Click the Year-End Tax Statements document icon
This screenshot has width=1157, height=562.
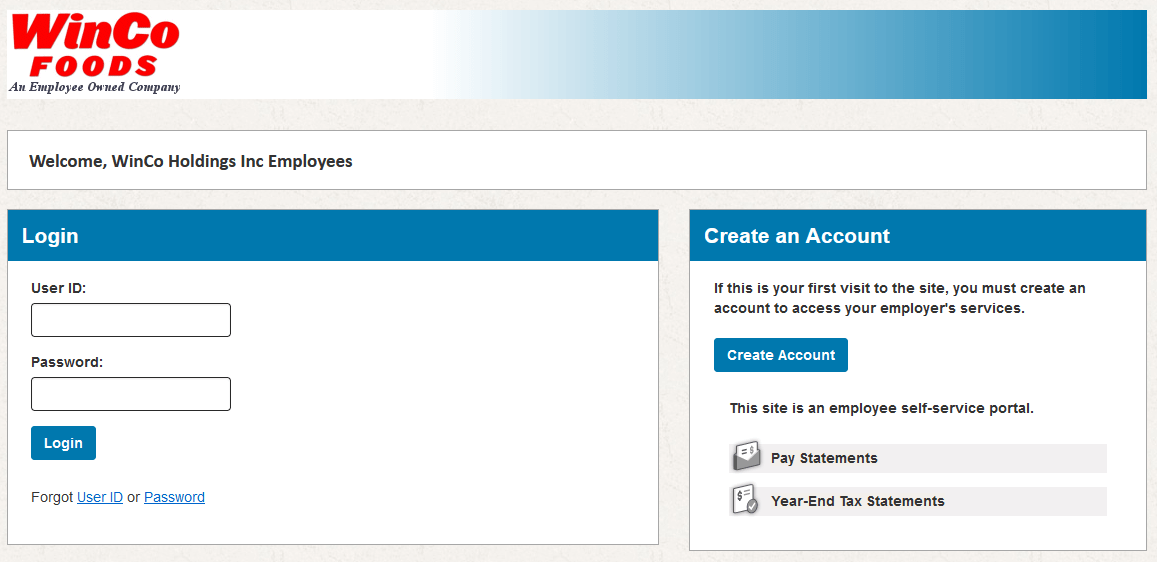[745, 501]
